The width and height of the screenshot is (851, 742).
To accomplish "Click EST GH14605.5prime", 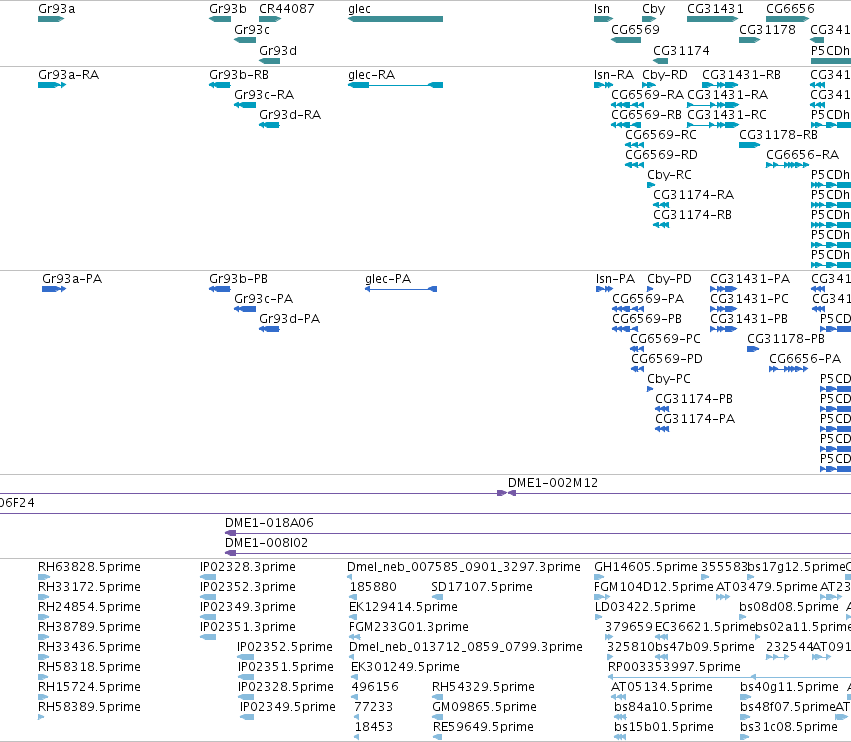I will click(x=646, y=567).
